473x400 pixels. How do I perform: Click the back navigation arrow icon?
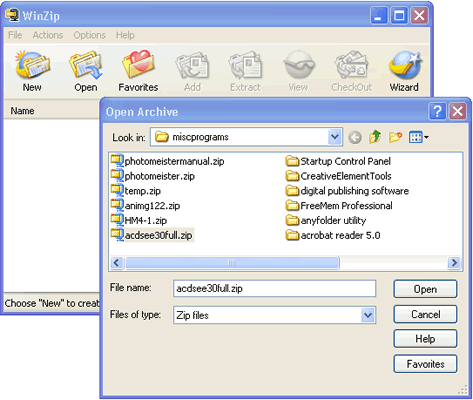[355, 137]
